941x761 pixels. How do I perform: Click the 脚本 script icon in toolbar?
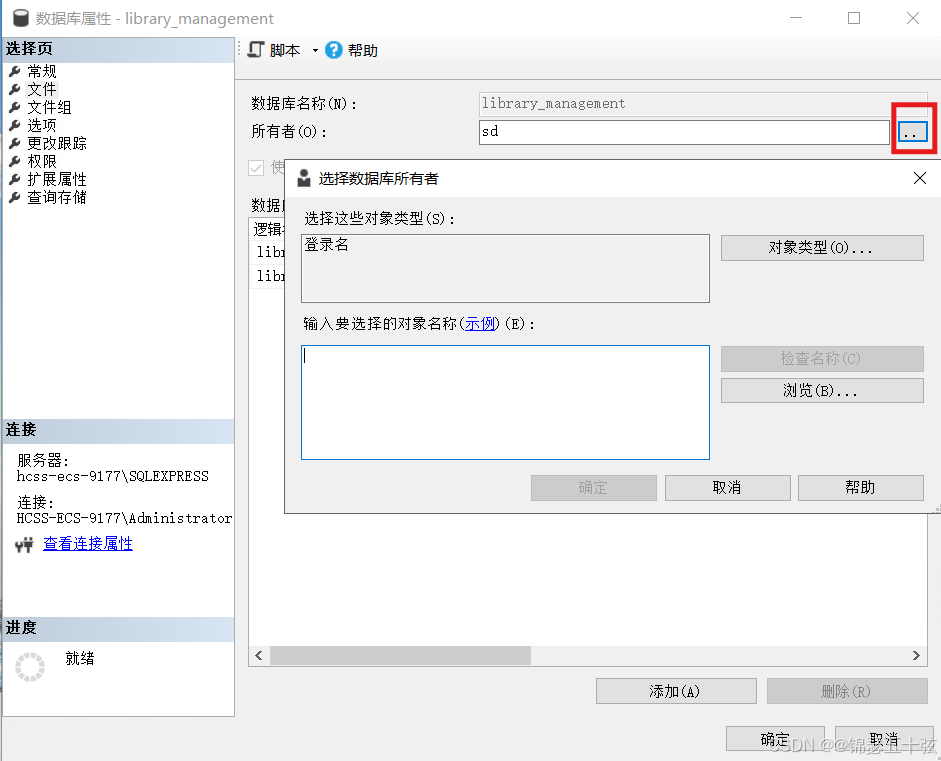point(256,50)
